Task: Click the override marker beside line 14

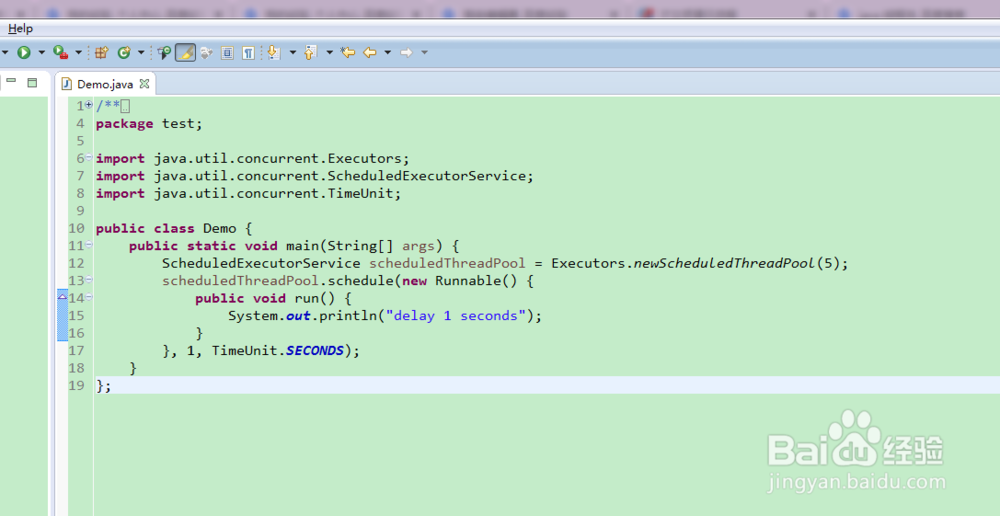Action: click(62, 297)
